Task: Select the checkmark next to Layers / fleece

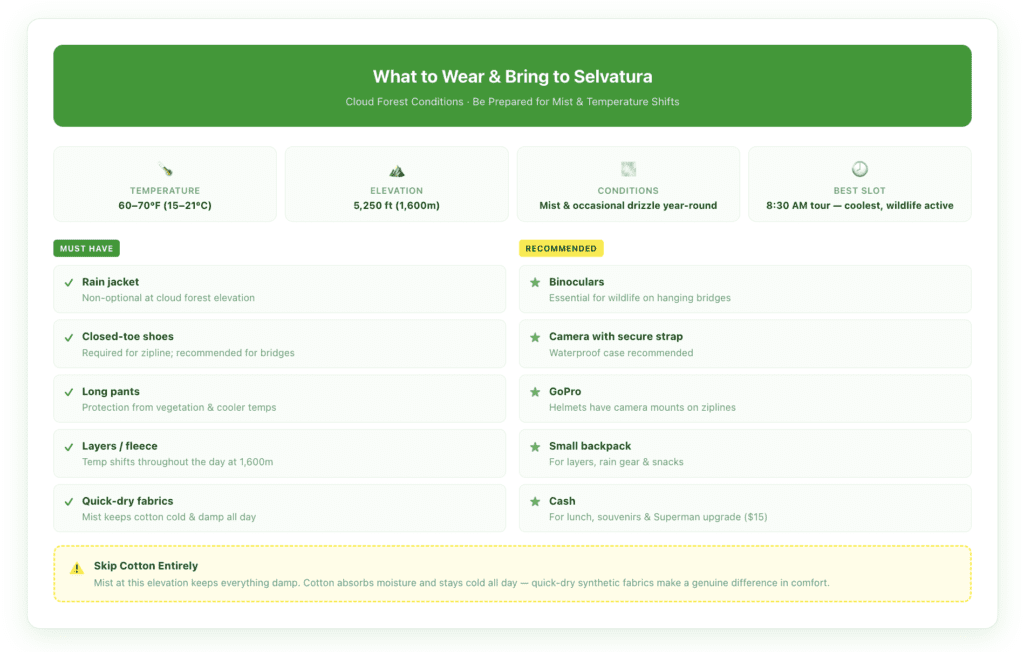Action: coord(69,447)
